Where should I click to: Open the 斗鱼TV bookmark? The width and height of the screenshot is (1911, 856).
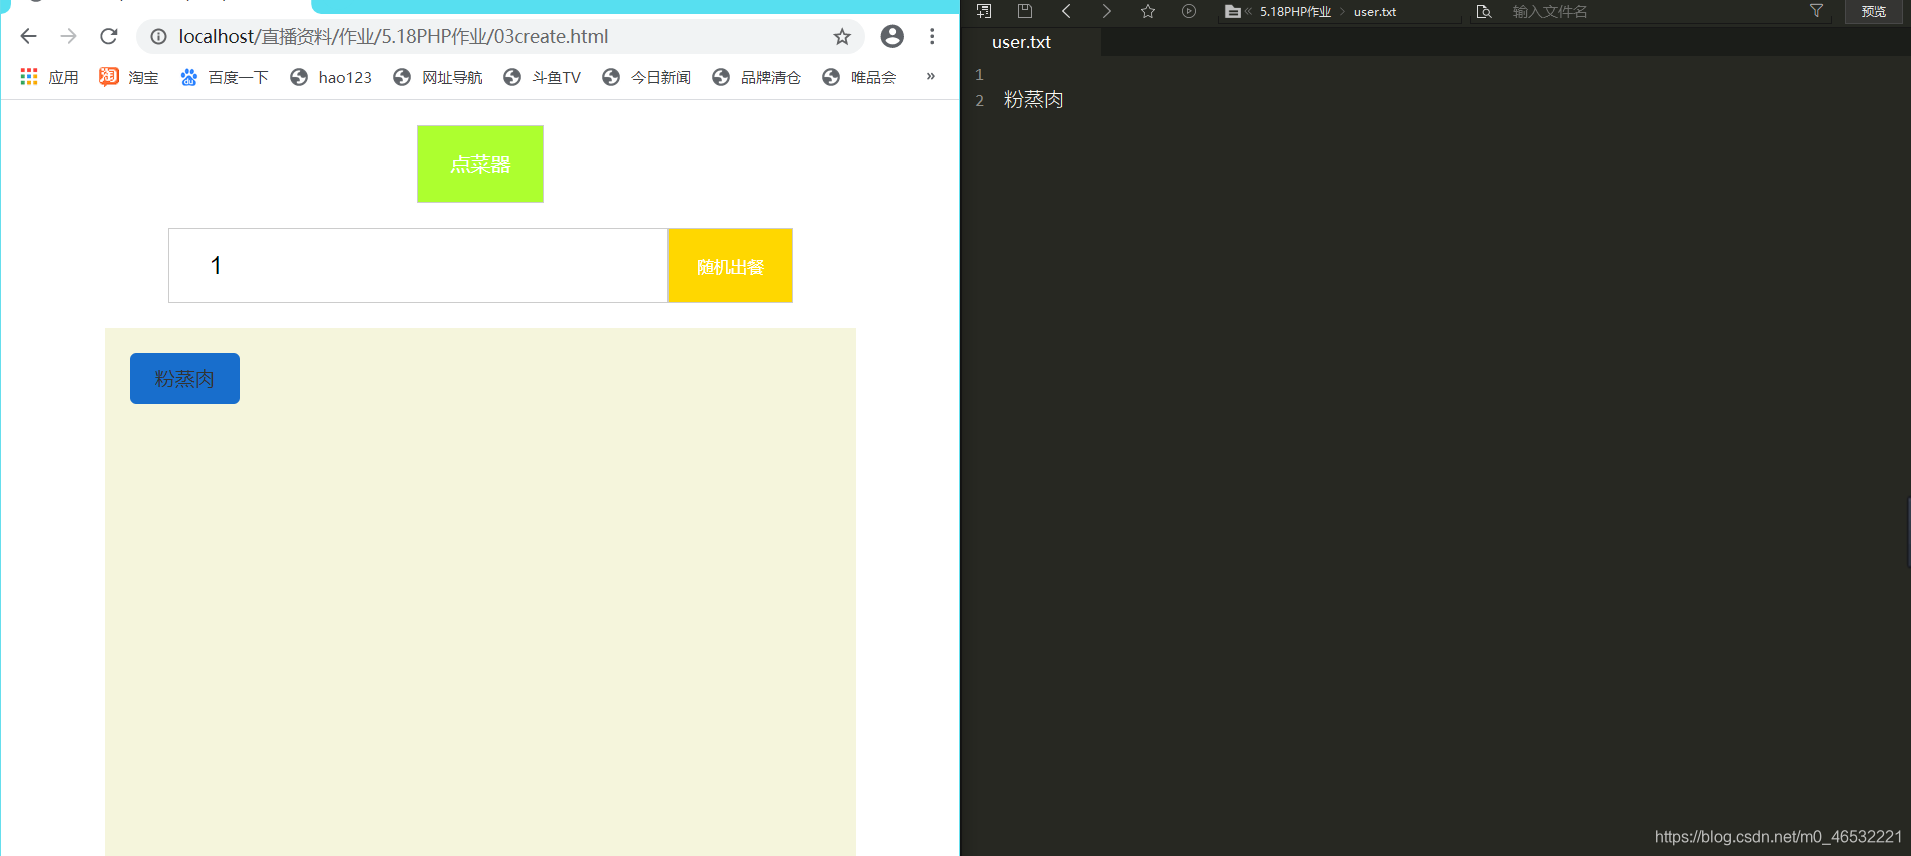pyautogui.click(x=542, y=77)
